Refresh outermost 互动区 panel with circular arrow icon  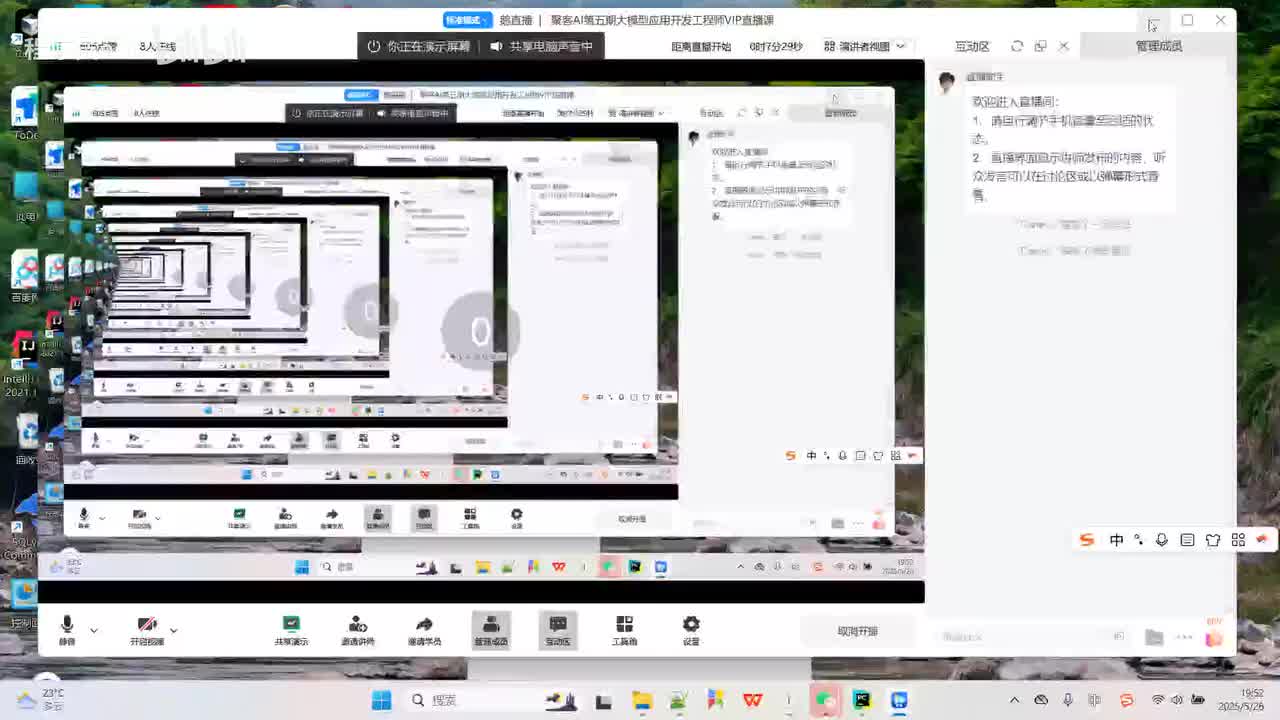[1017, 46]
